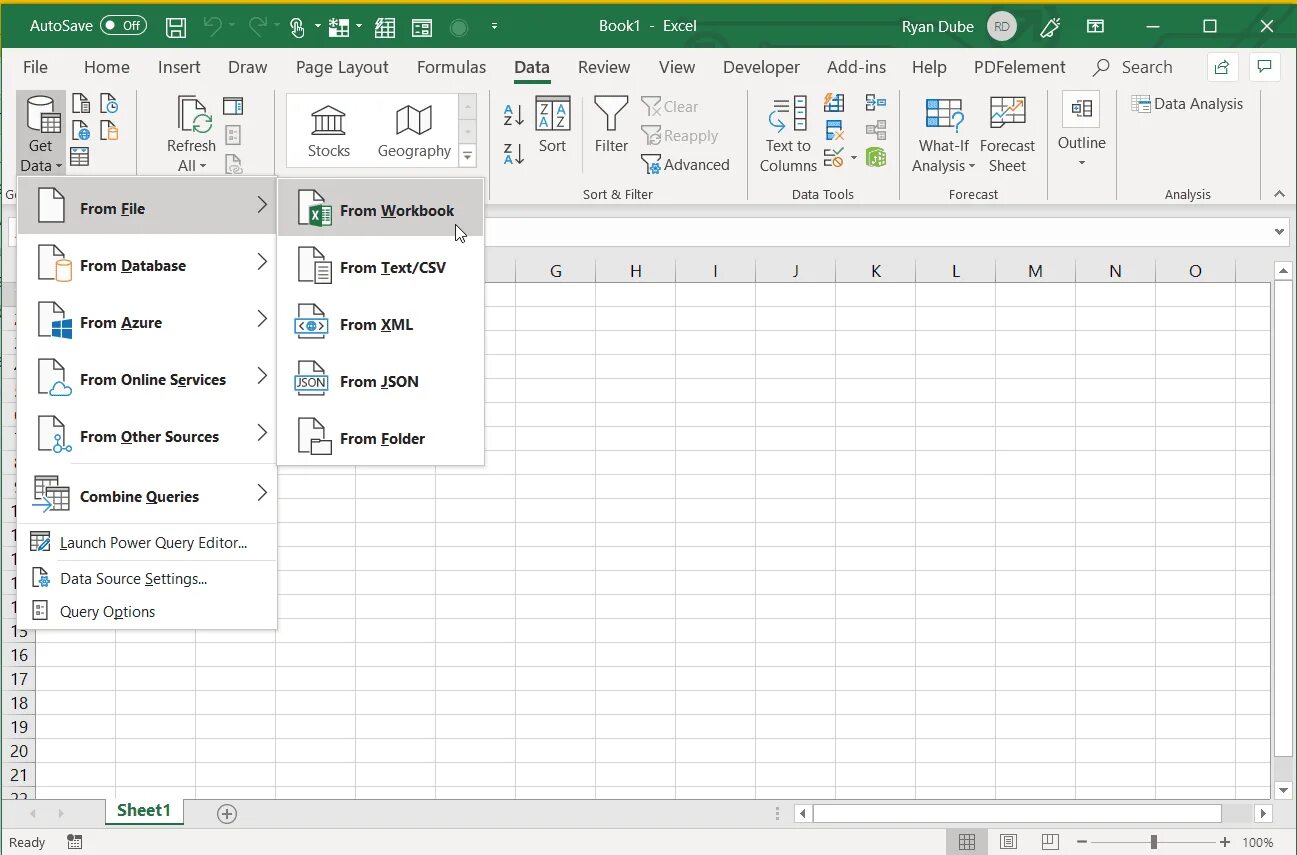Choose From XML in the submenu

coord(381,324)
